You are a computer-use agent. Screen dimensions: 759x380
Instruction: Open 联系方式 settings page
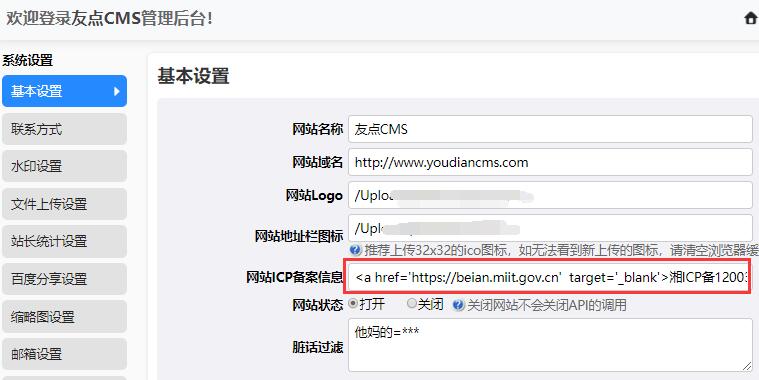pos(64,129)
